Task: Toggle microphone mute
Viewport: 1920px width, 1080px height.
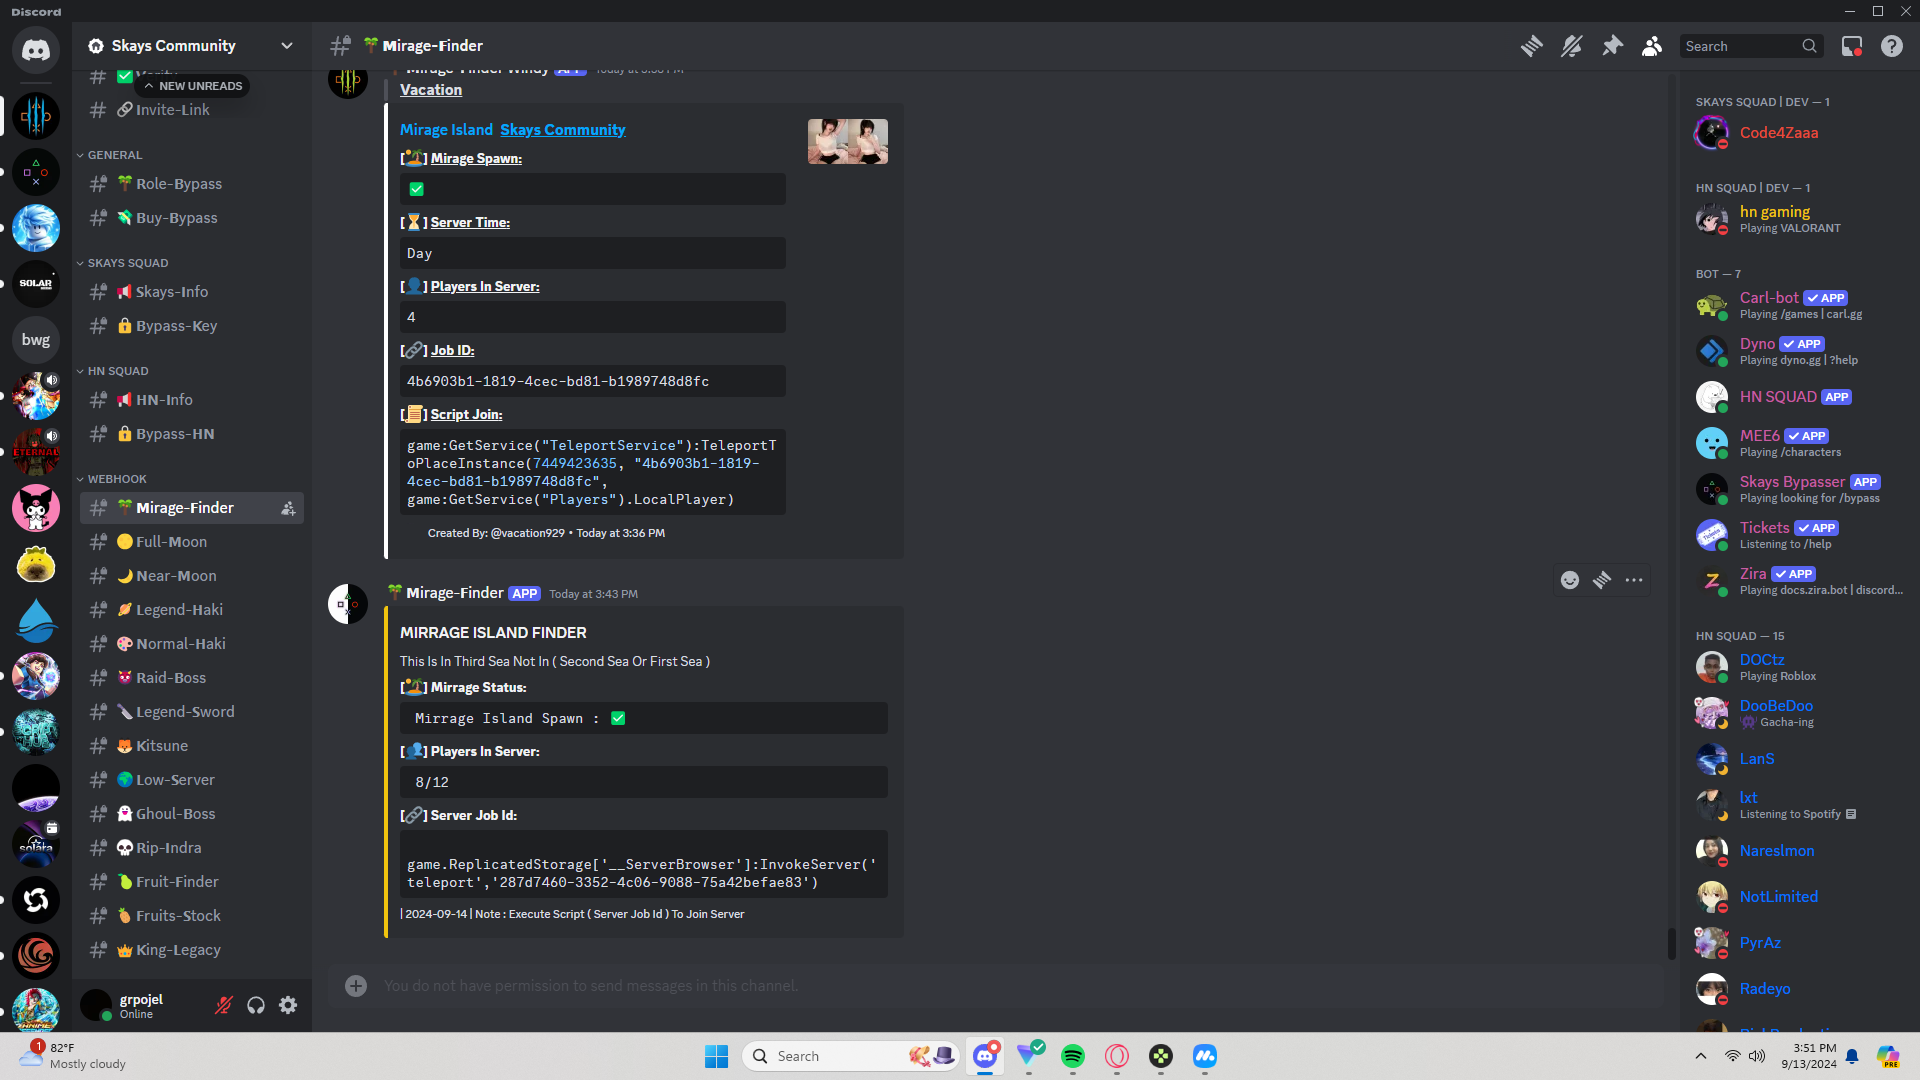Action: [x=224, y=1005]
